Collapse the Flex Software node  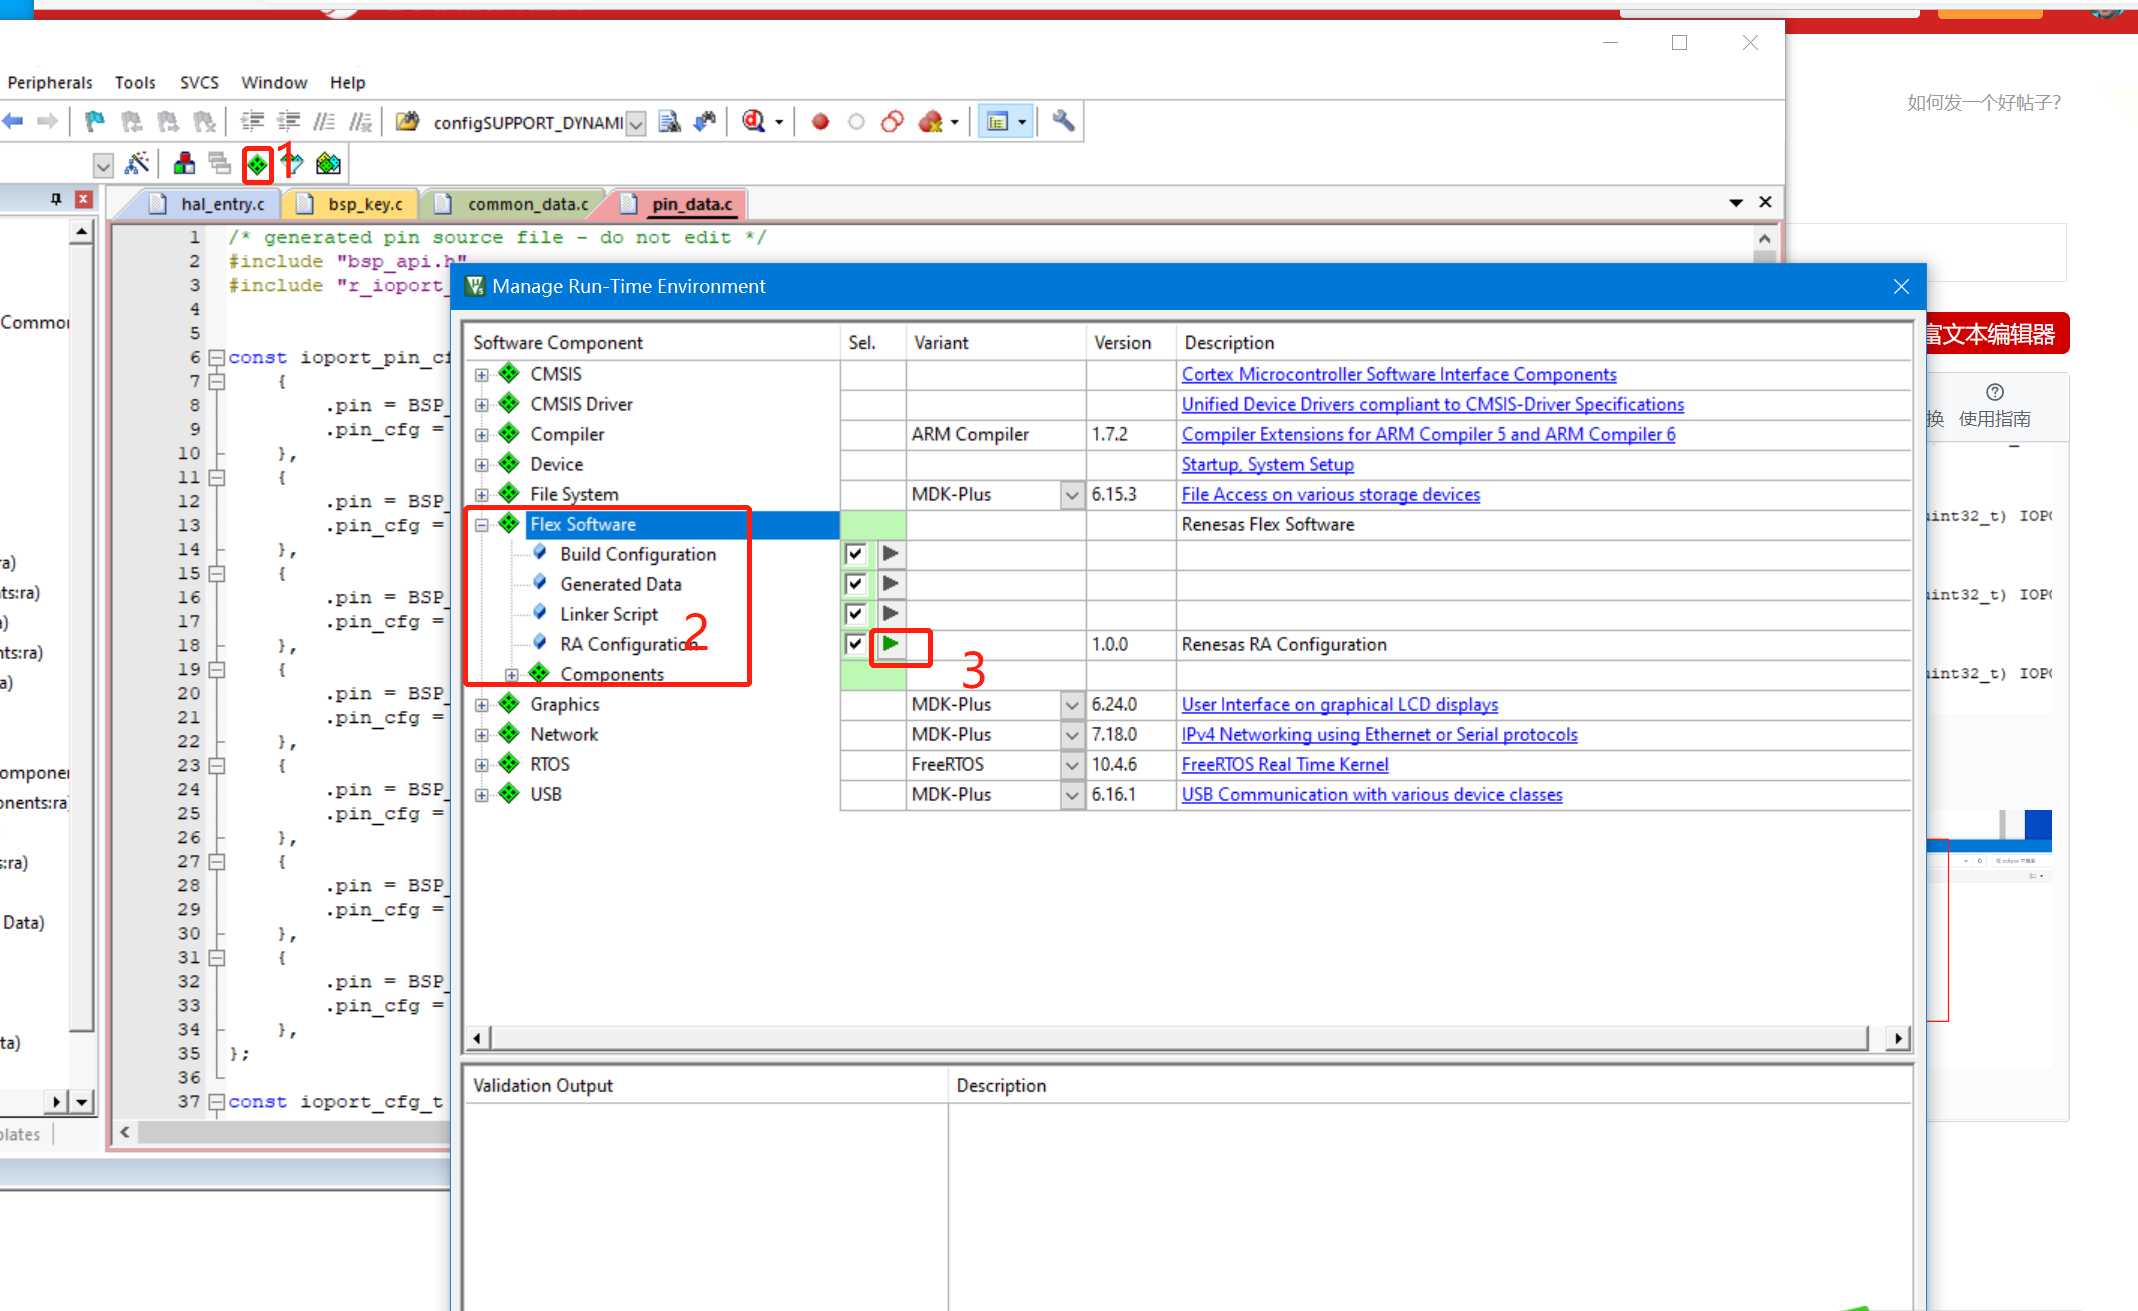pos(482,525)
